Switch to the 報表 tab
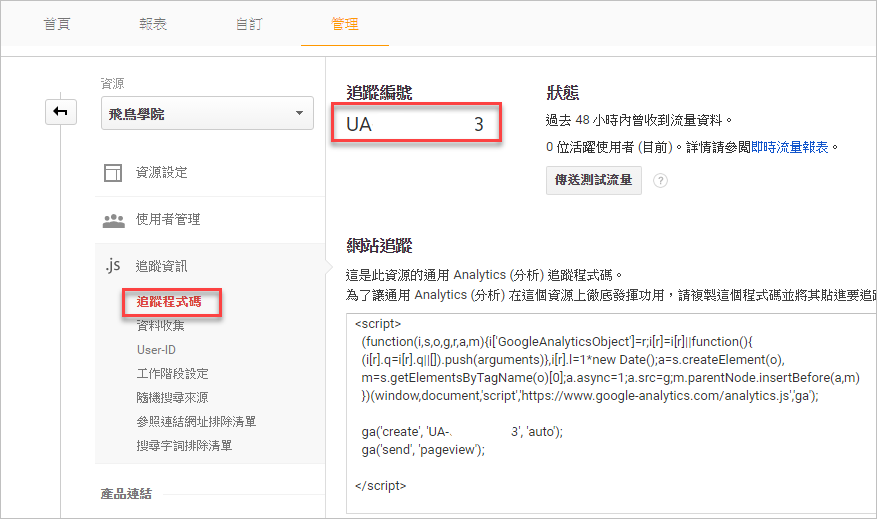The height and width of the screenshot is (519, 877). pos(153,24)
